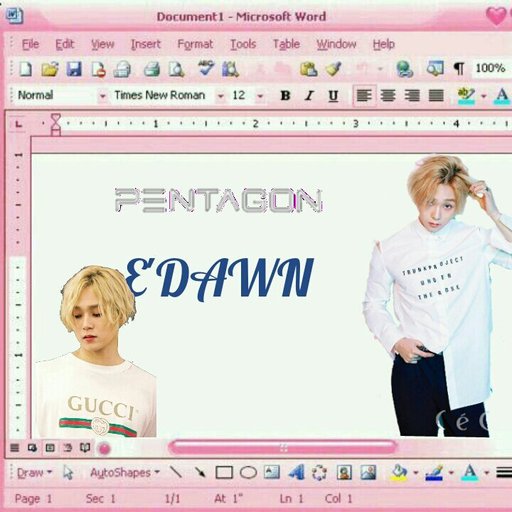Insert WordArt from the Drawing toolbar
Screen dimensions: 512x512
pyautogui.click(x=296, y=472)
